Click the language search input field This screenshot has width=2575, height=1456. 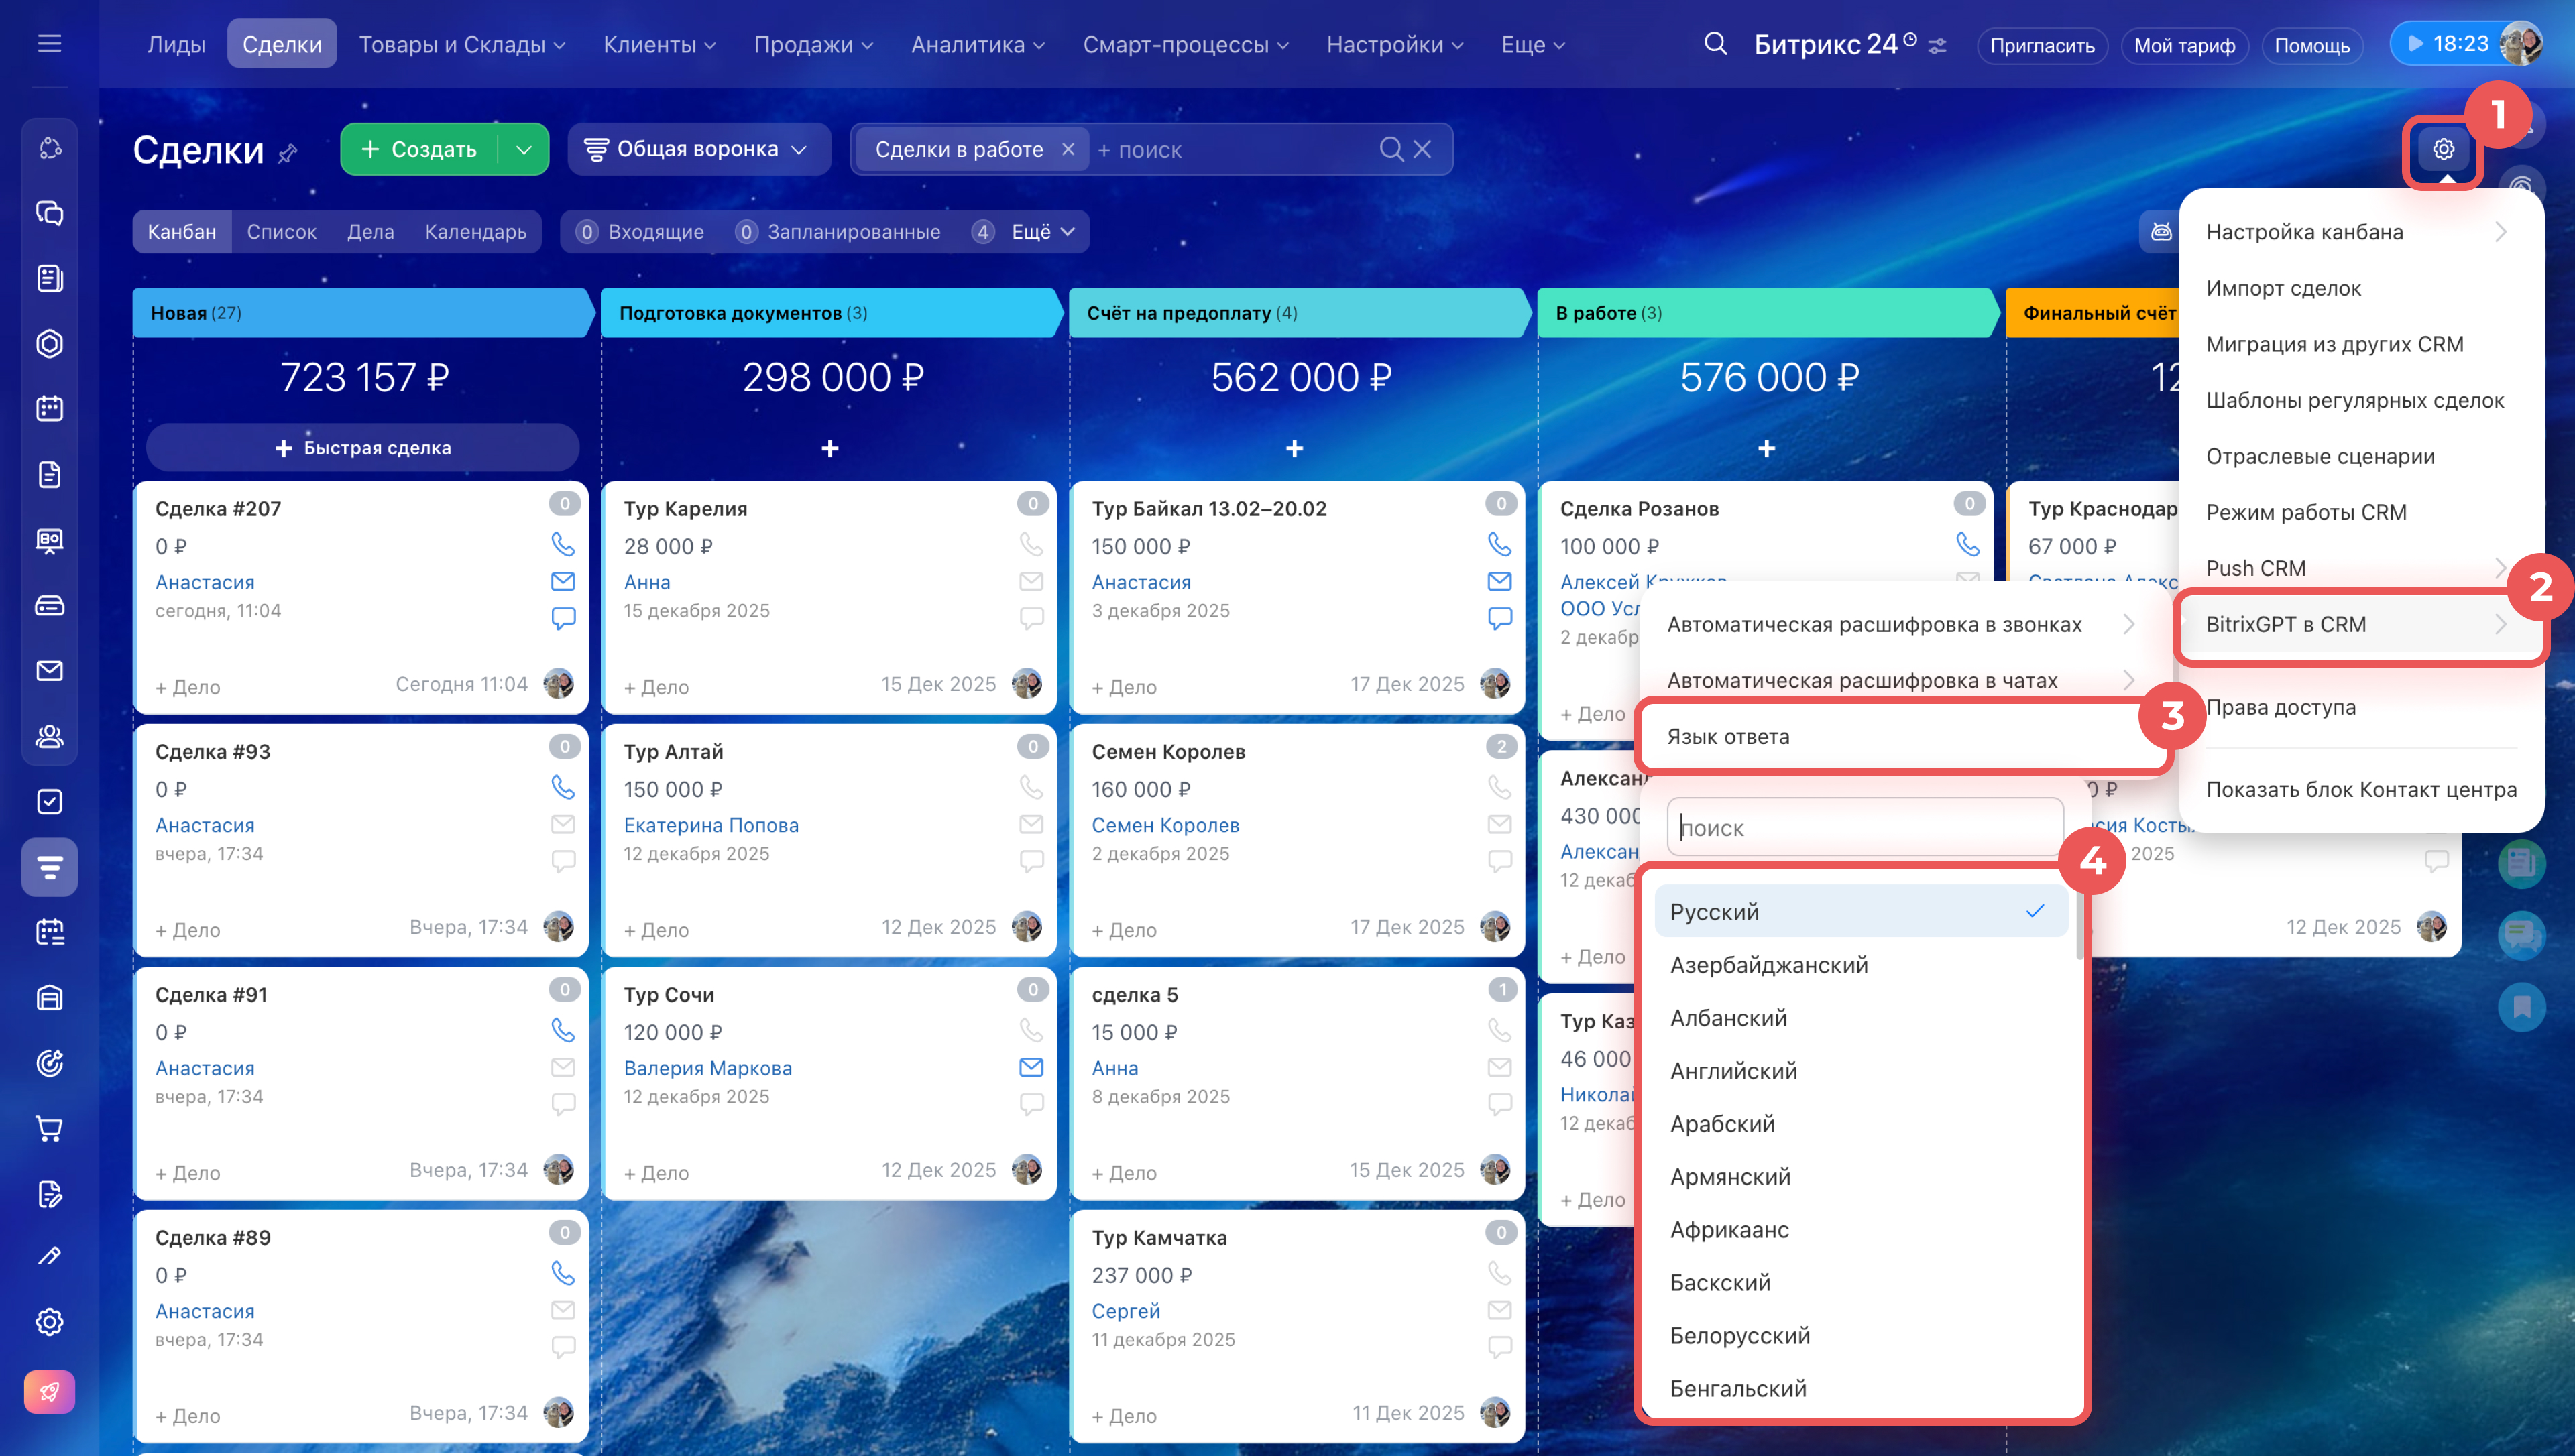pyautogui.click(x=1864, y=828)
